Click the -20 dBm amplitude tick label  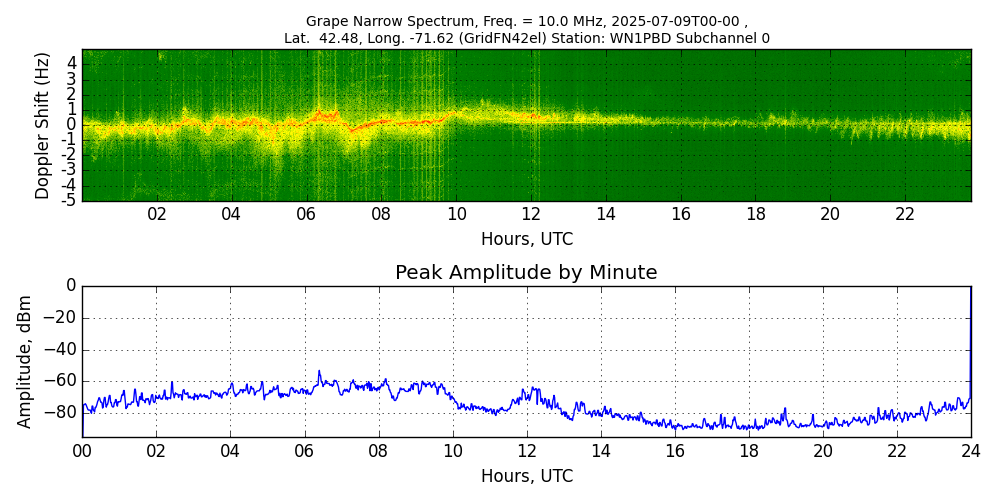tap(61, 318)
